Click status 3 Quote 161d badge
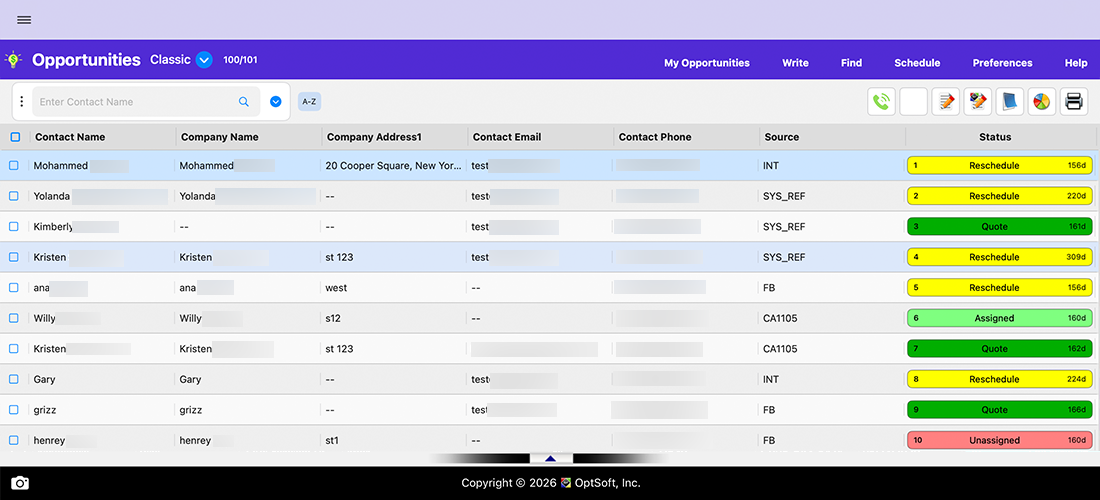The height and width of the screenshot is (500, 1100). click(x=1000, y=227)
